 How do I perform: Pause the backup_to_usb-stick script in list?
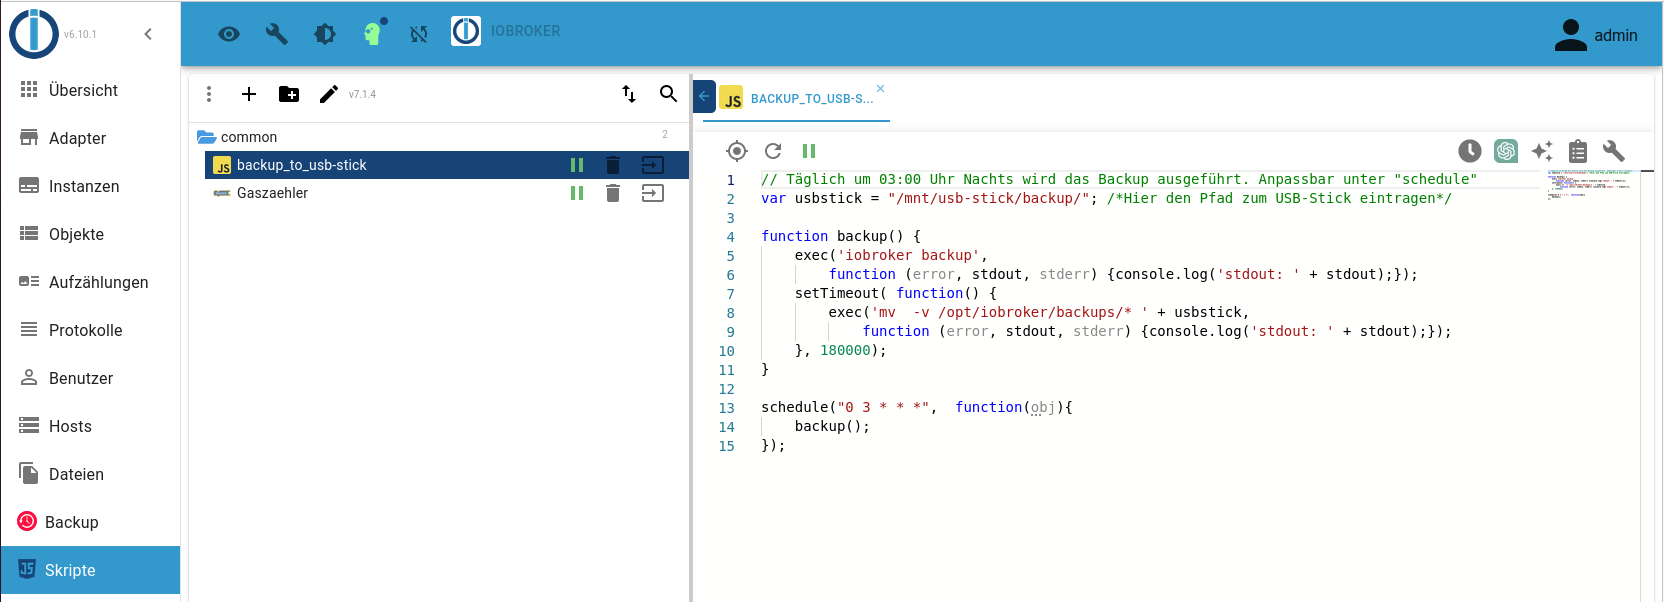[x=577, y=165]
